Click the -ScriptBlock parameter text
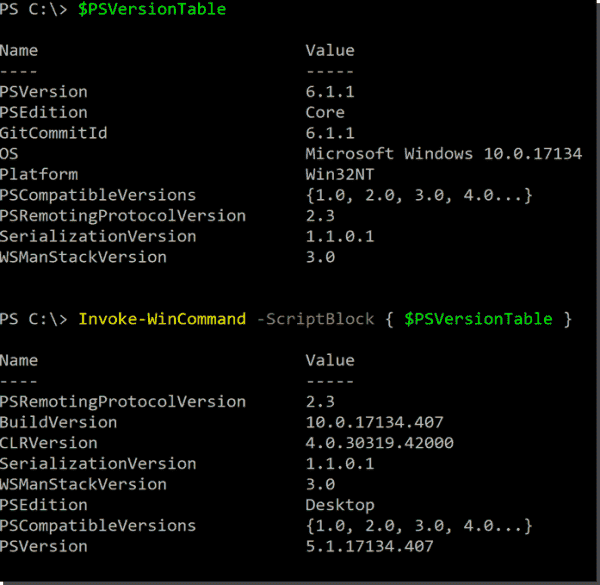600x585 pixels. click(315, 319)
